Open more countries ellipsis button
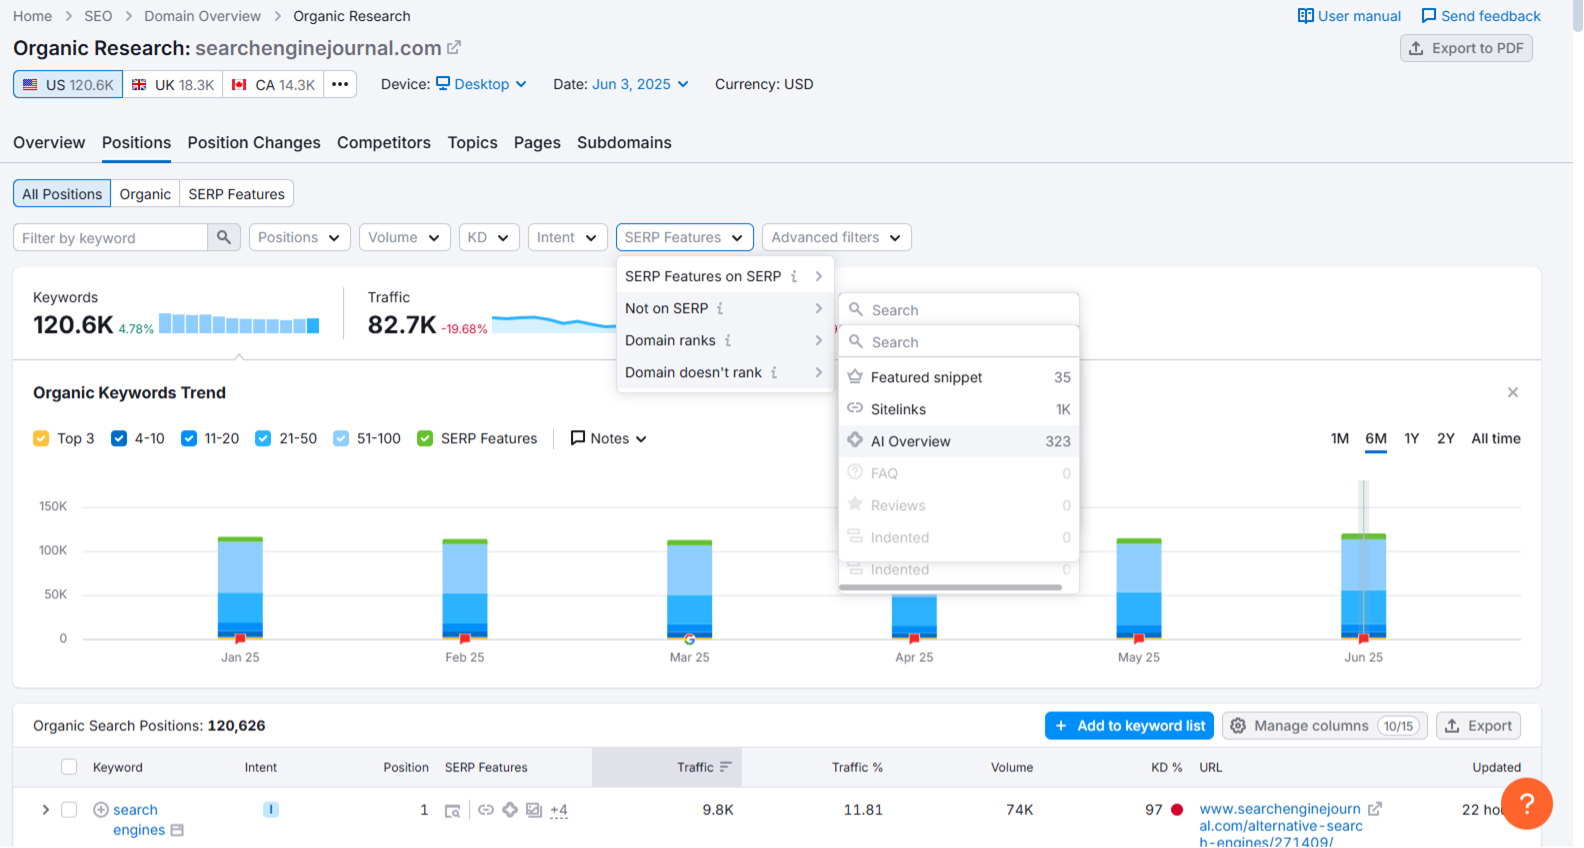The width and height of the screenshot is (1584, 848). pyautogui.click(x=340, y=84)
